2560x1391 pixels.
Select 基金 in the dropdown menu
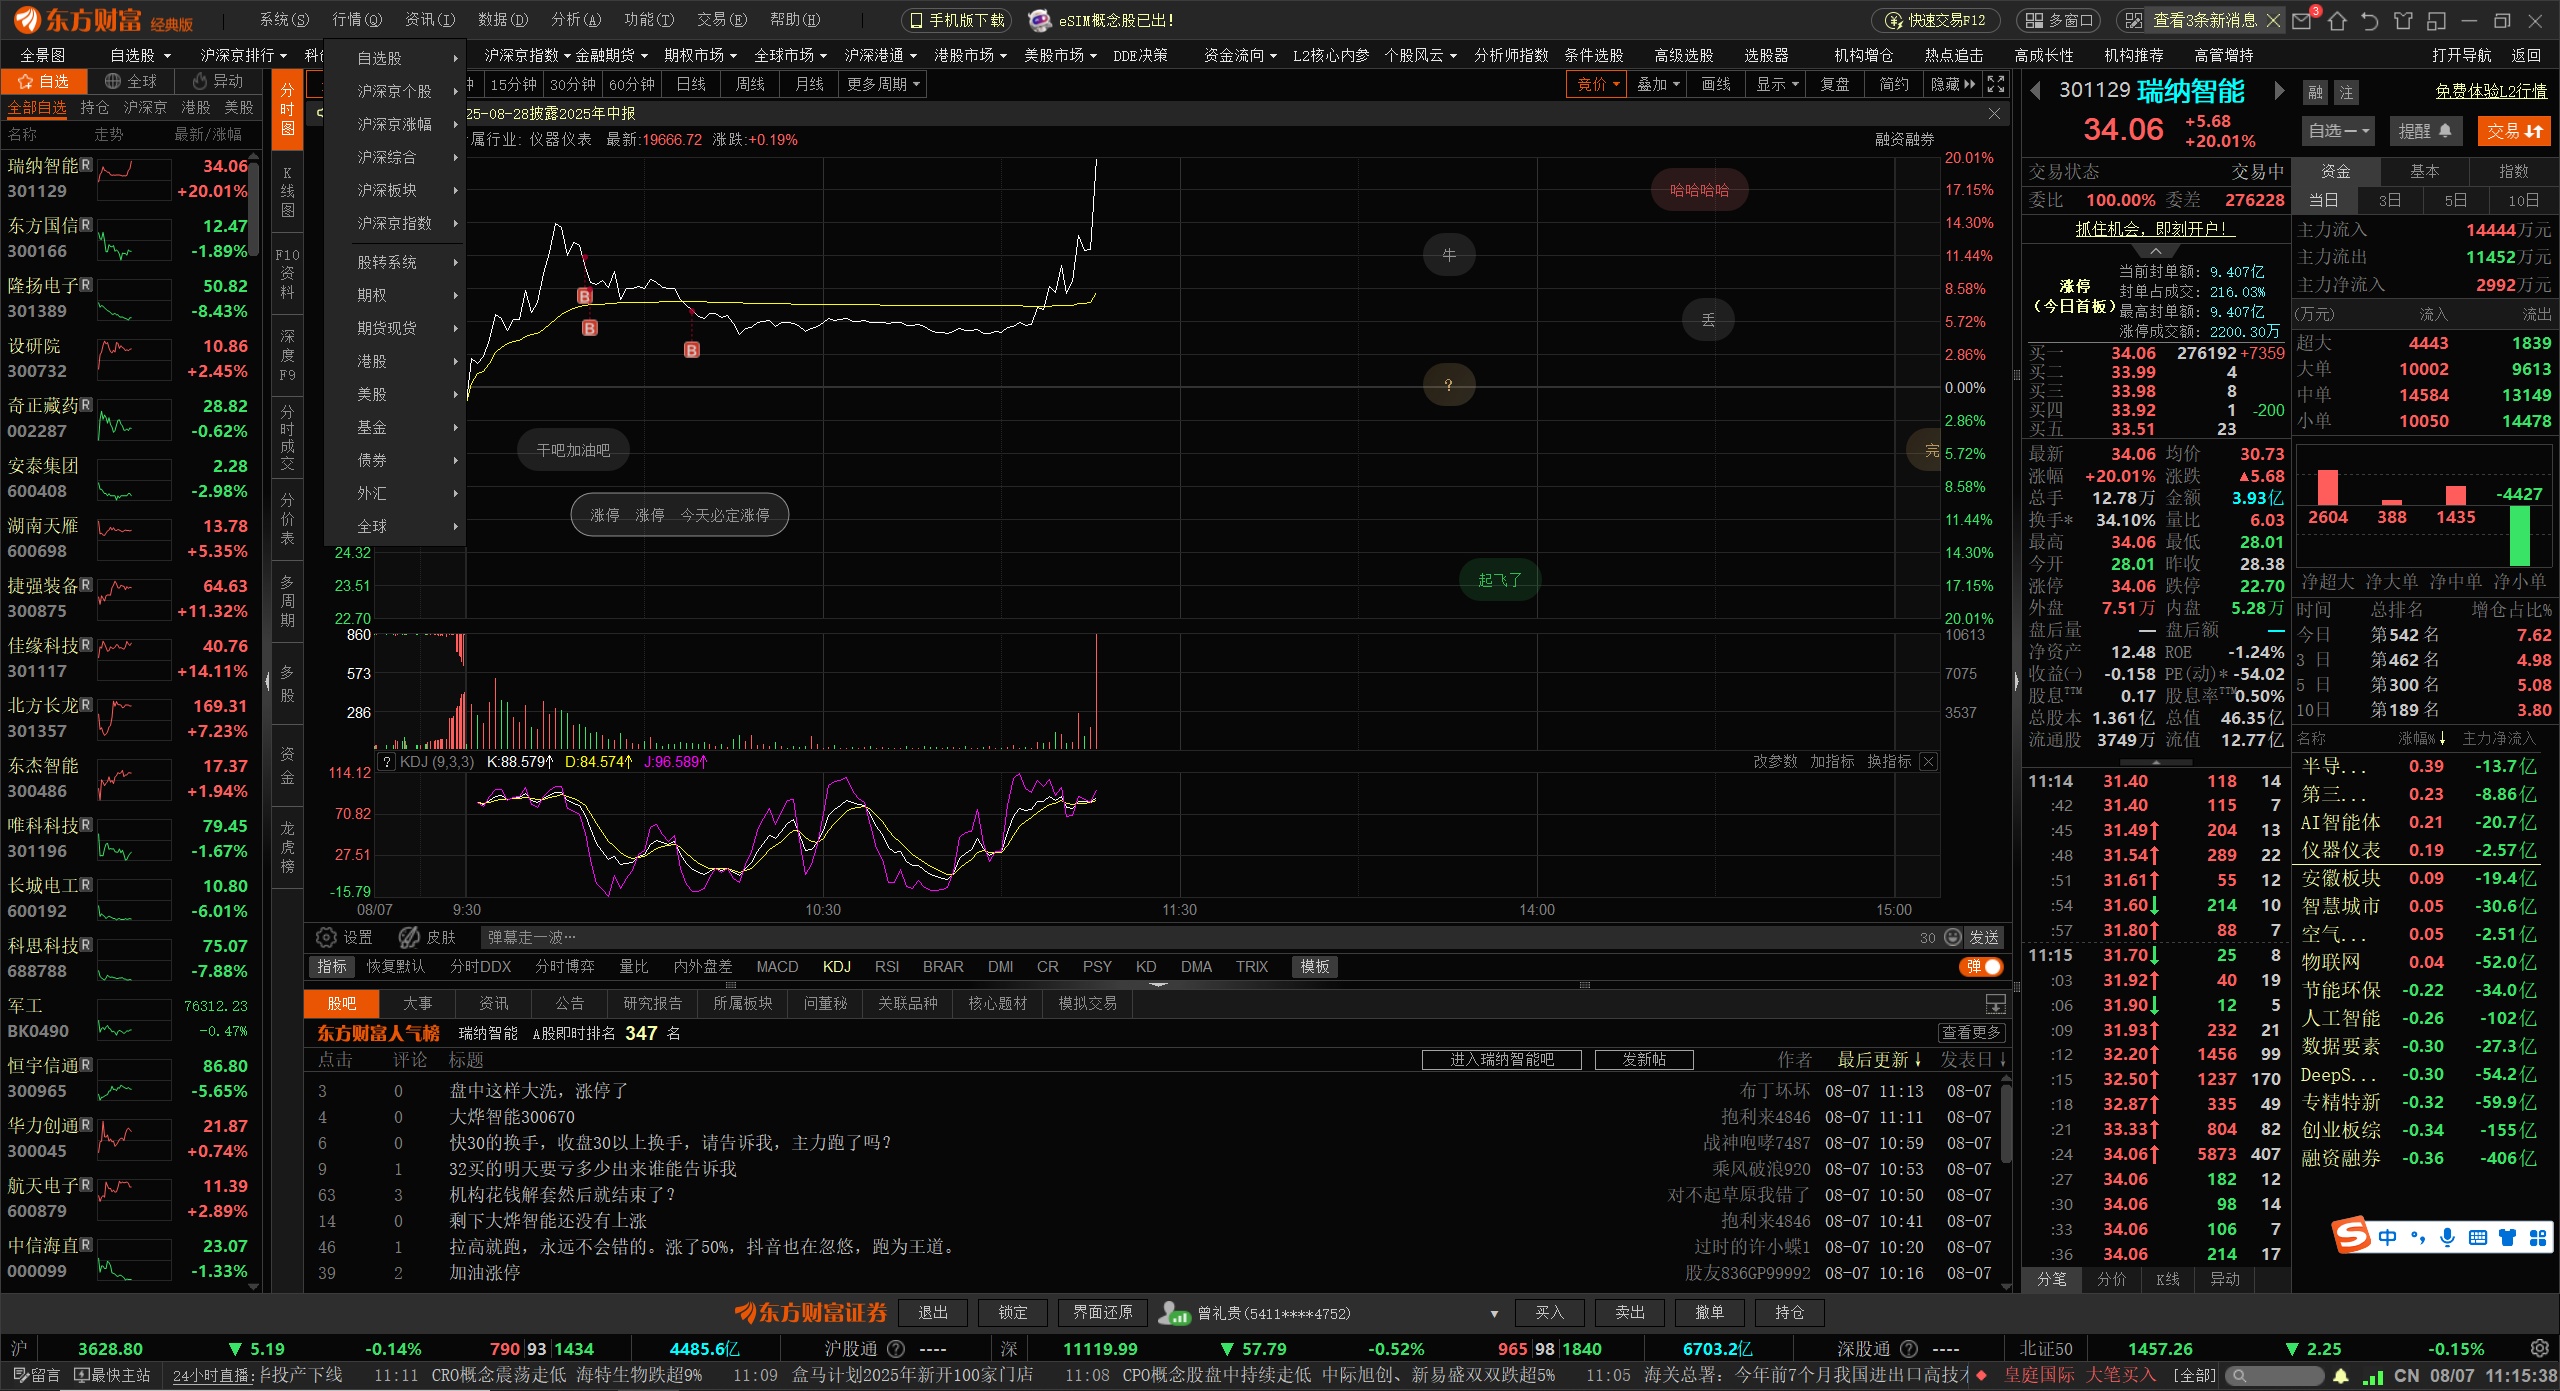(396, 427)
